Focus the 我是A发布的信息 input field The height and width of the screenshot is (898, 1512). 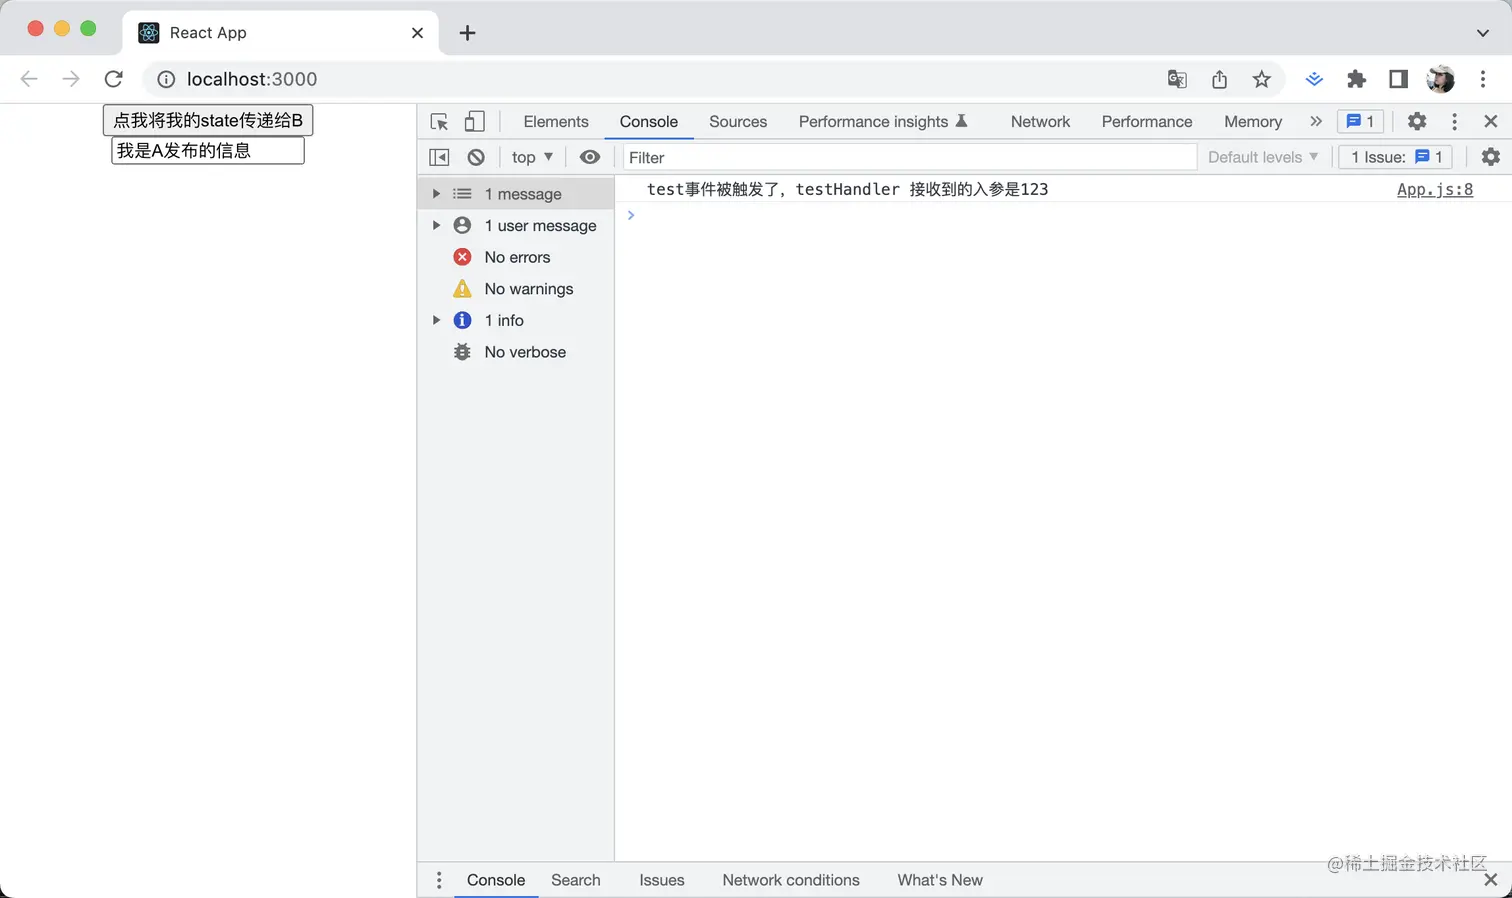tap(208, 150)
